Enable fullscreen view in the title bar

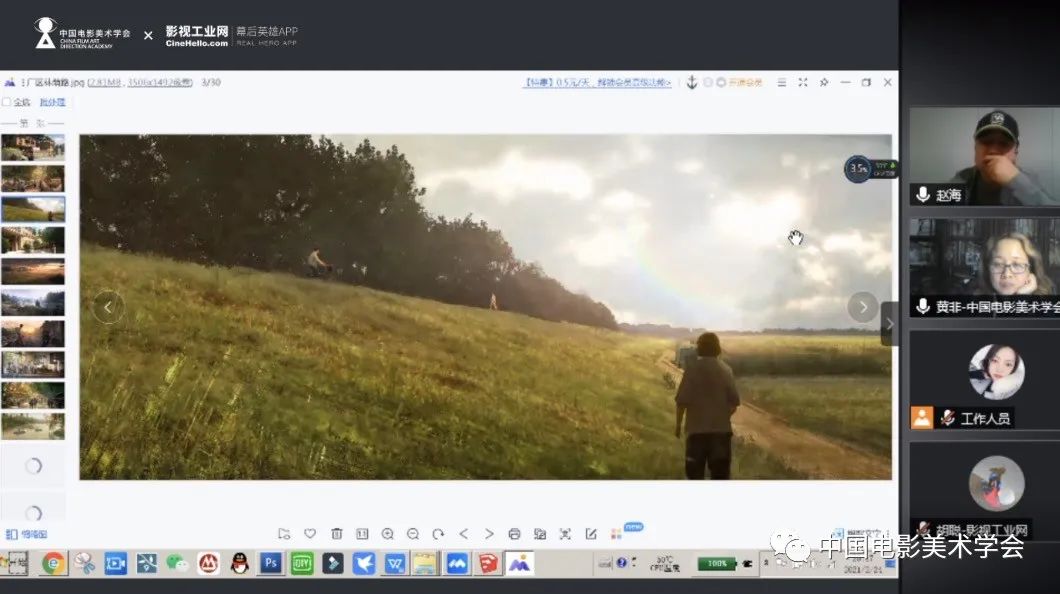tap(803, 83)
